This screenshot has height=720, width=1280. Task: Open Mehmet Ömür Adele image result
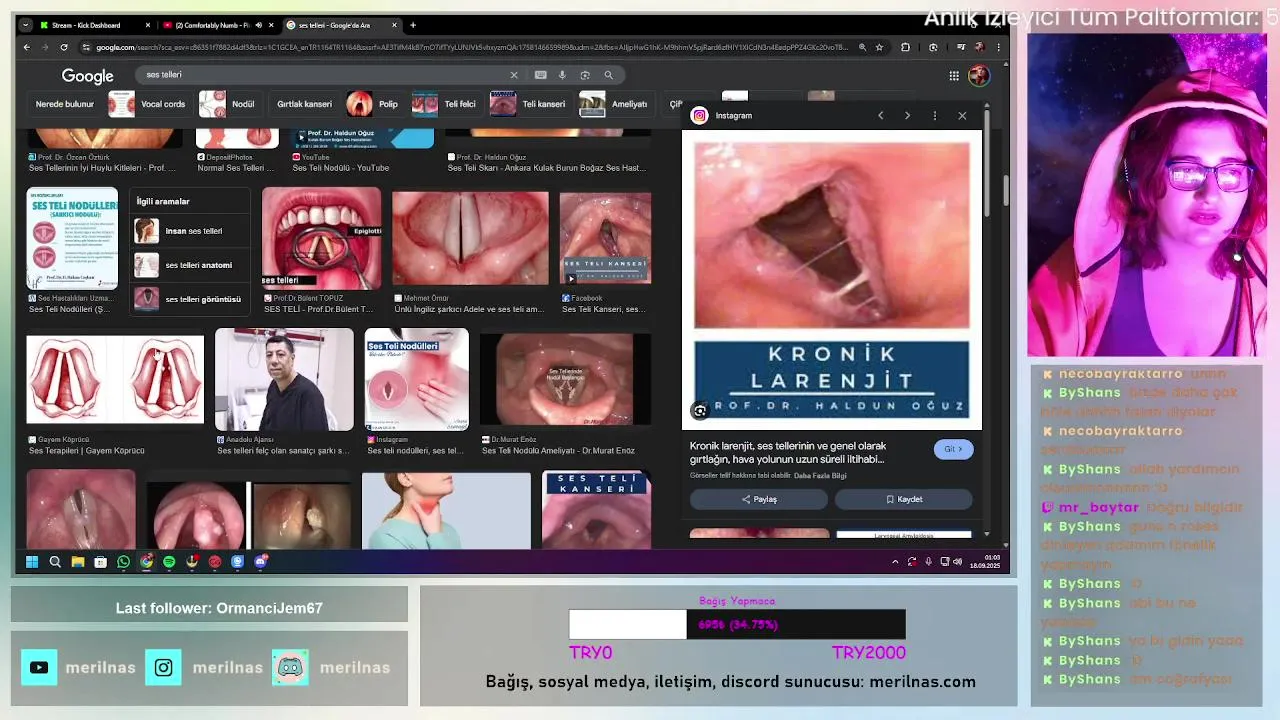(470, 238)
